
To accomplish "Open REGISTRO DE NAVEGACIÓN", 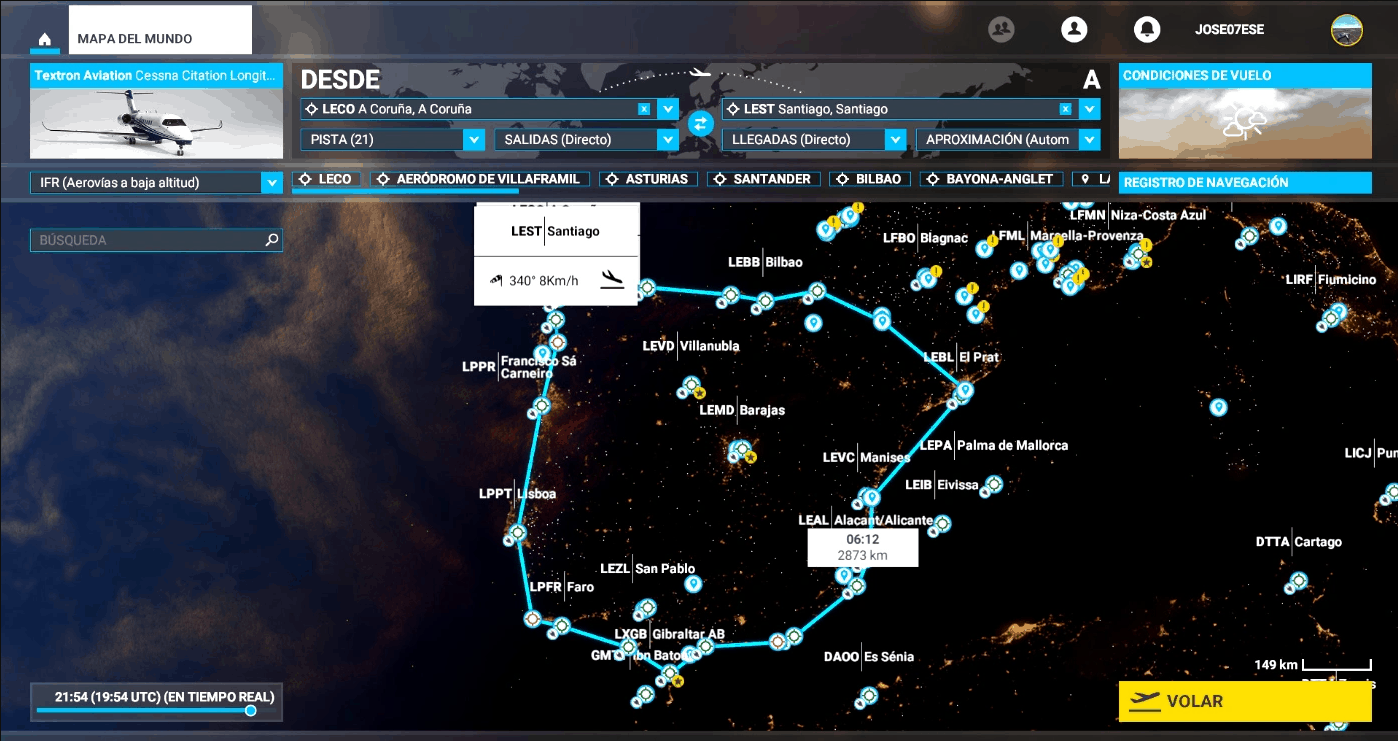I will 1245,183.
